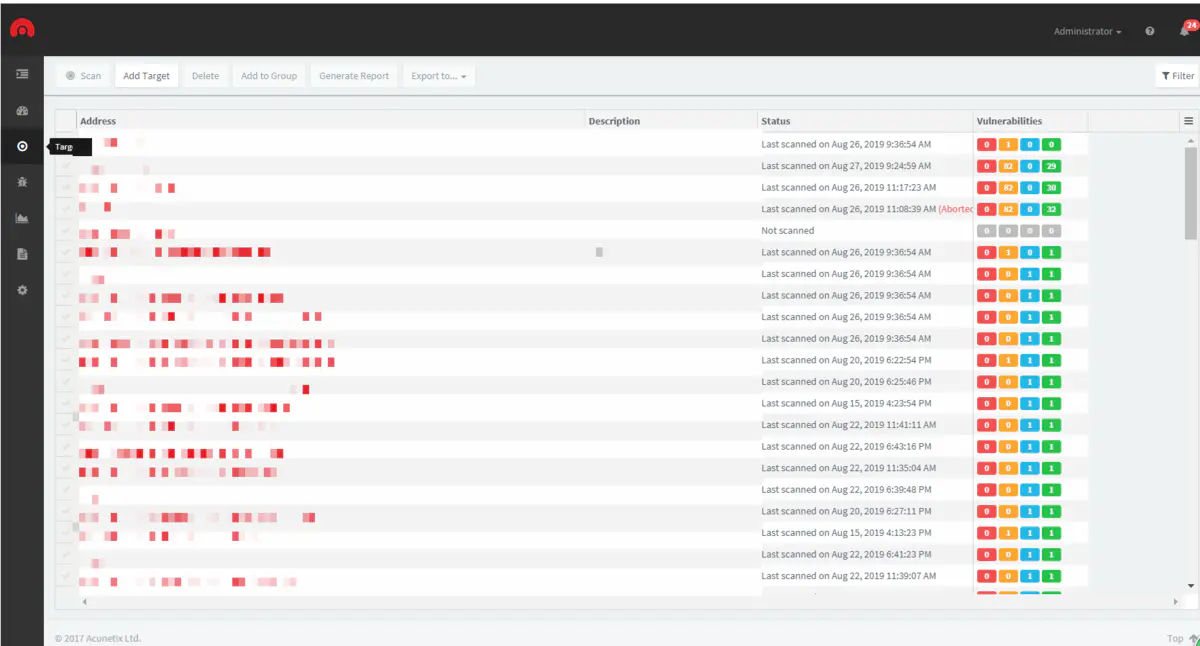Check the row scanned Aug 27, 2019 9:24:59 AM
Image resolution: width=1200 pixels, height=646 pixels.
[x=66, y=166]
